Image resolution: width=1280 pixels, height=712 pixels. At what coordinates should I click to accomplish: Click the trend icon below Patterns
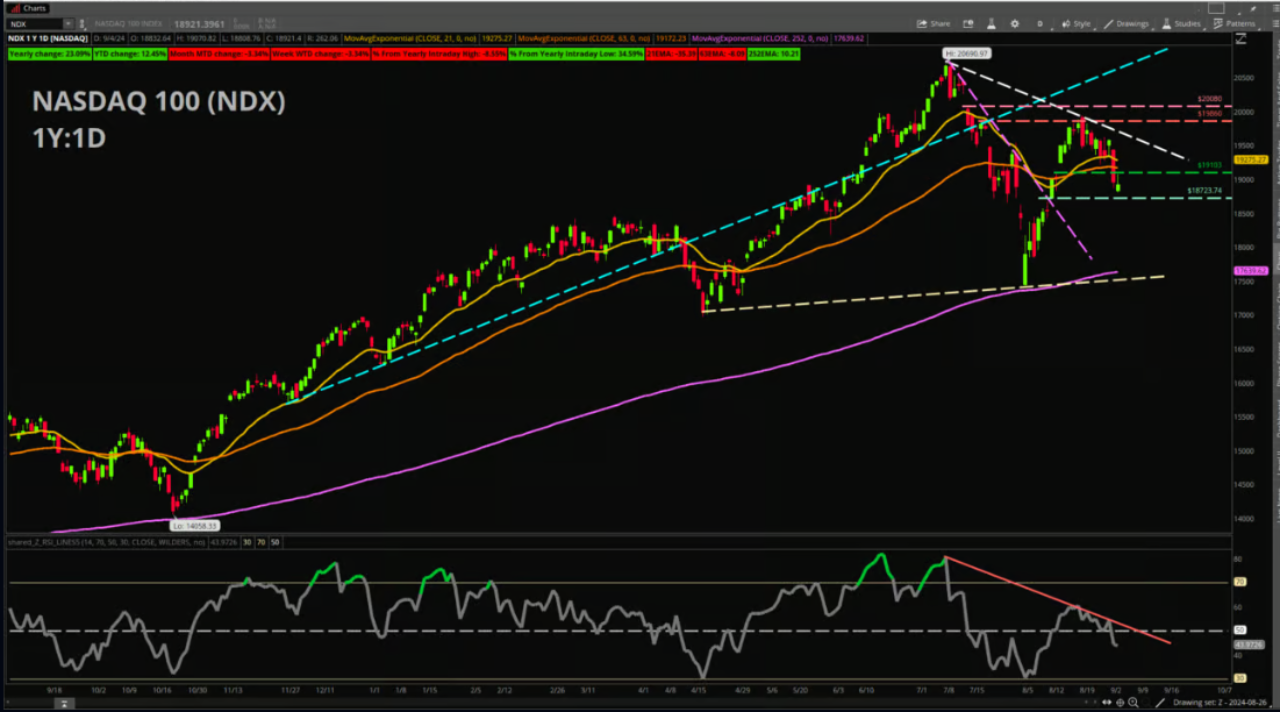(x=1241, y=39)
